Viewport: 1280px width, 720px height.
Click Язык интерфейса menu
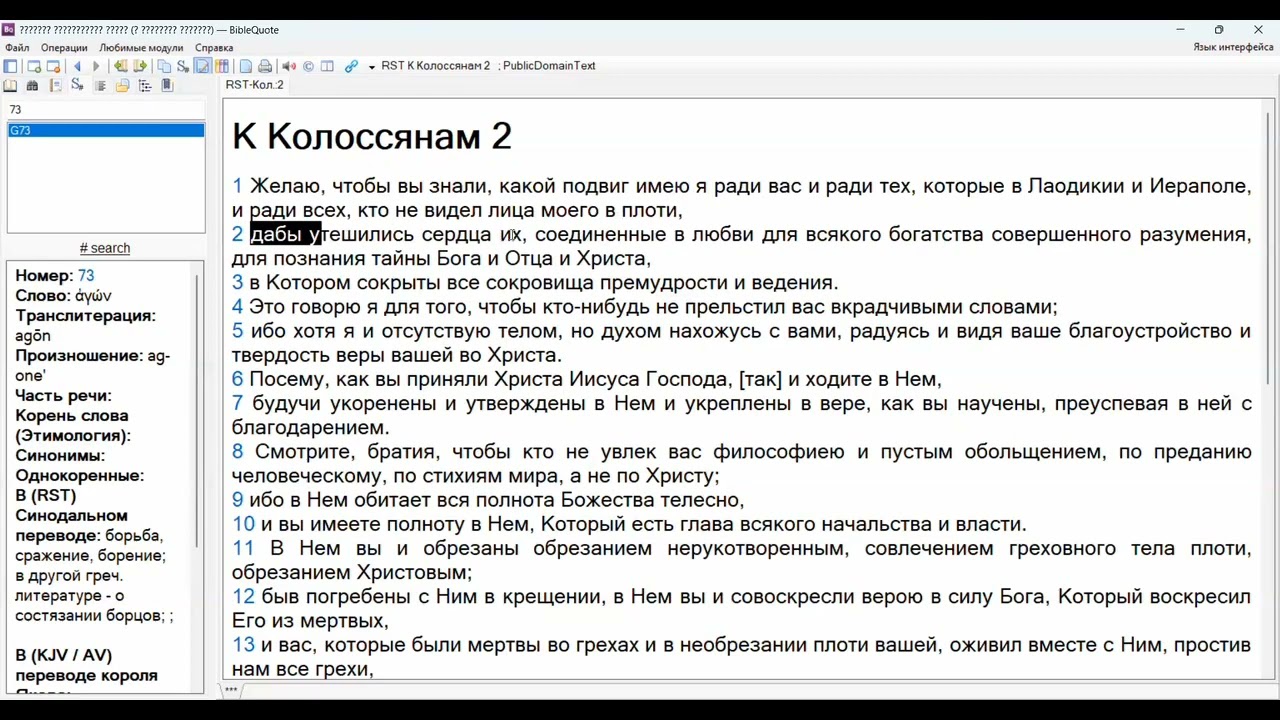(x=1233, y=47)
